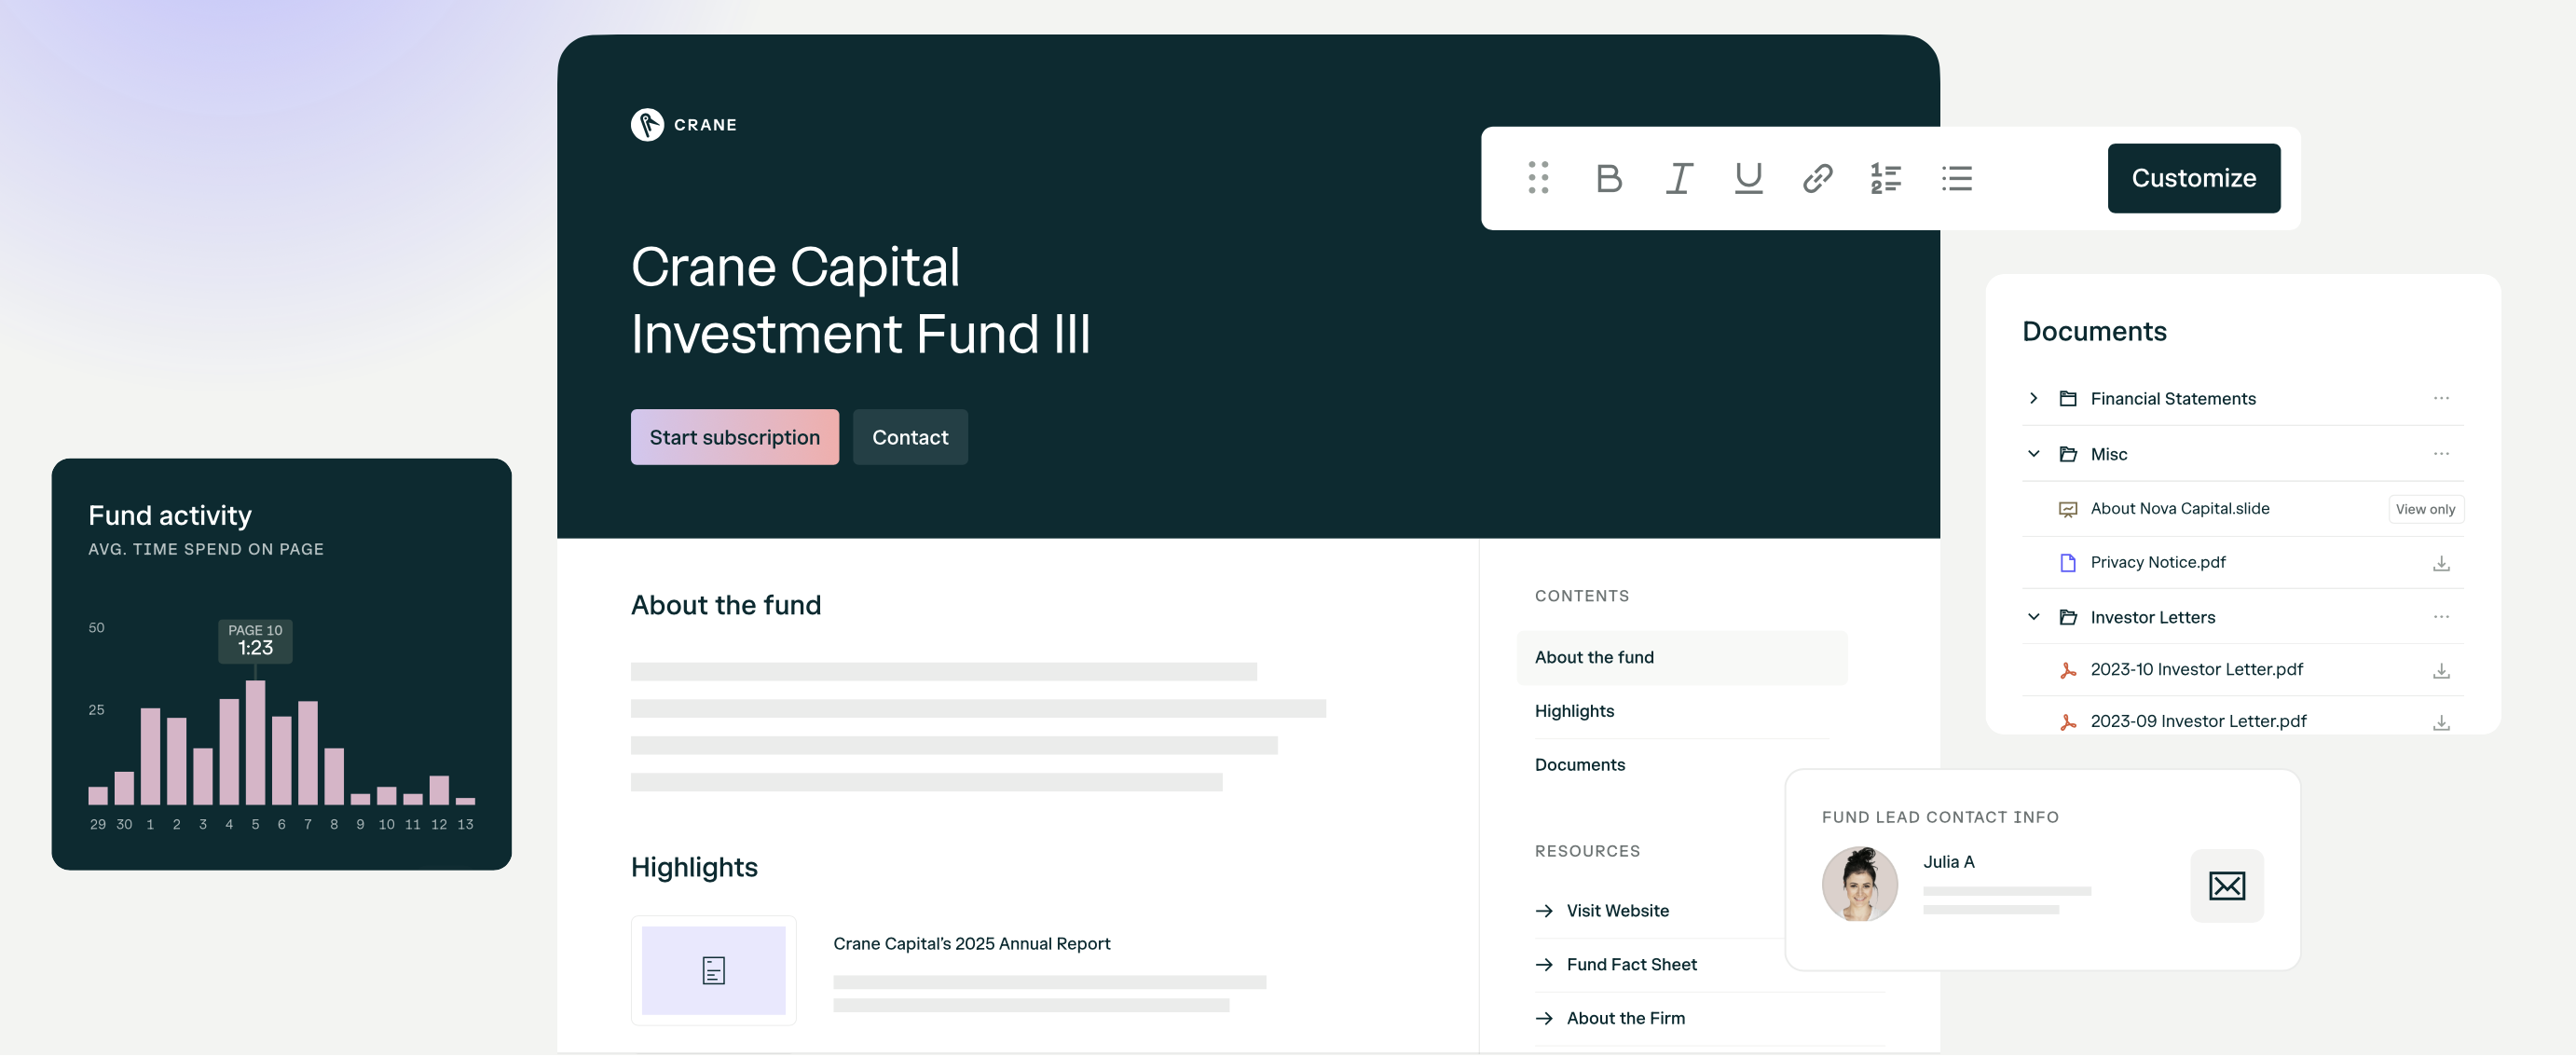Viewport: 2576px width, 1057px height.
Task: Select Investor Letters folder name
Action: 2152,617
